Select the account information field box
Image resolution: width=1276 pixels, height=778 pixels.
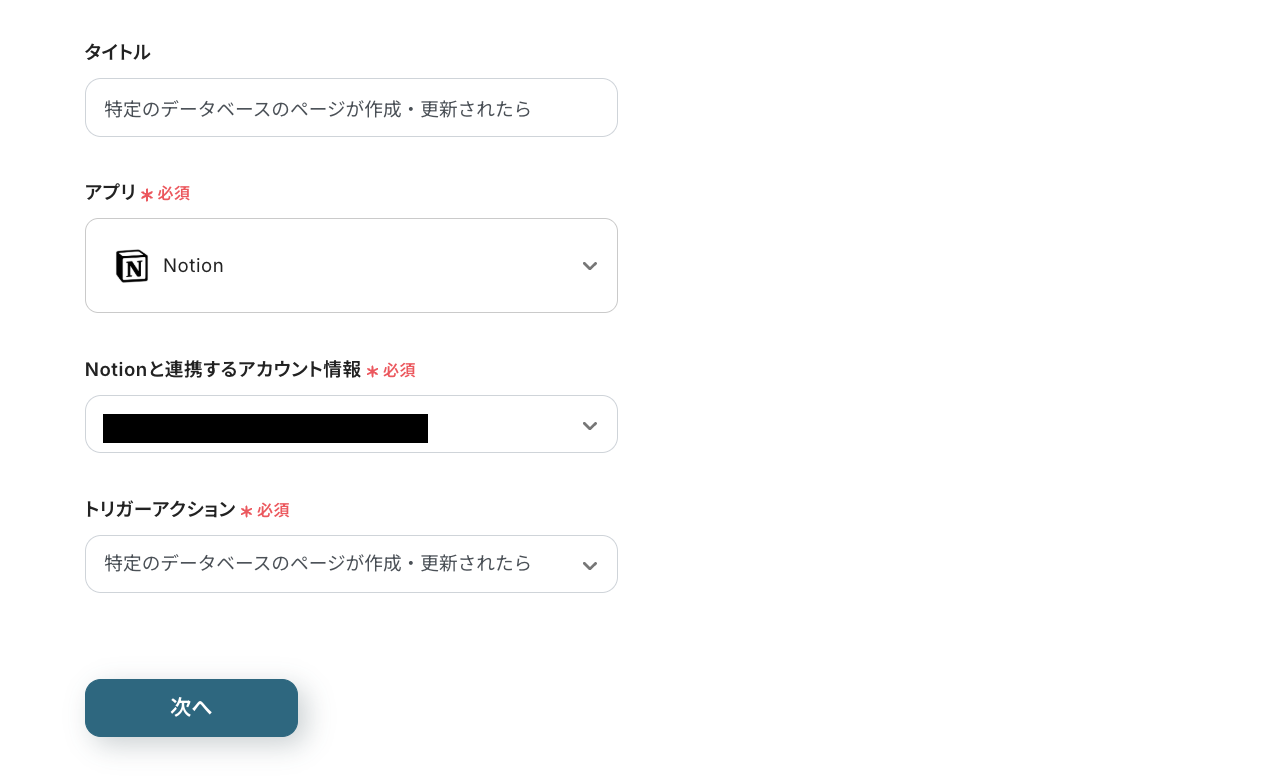[351, 424]
